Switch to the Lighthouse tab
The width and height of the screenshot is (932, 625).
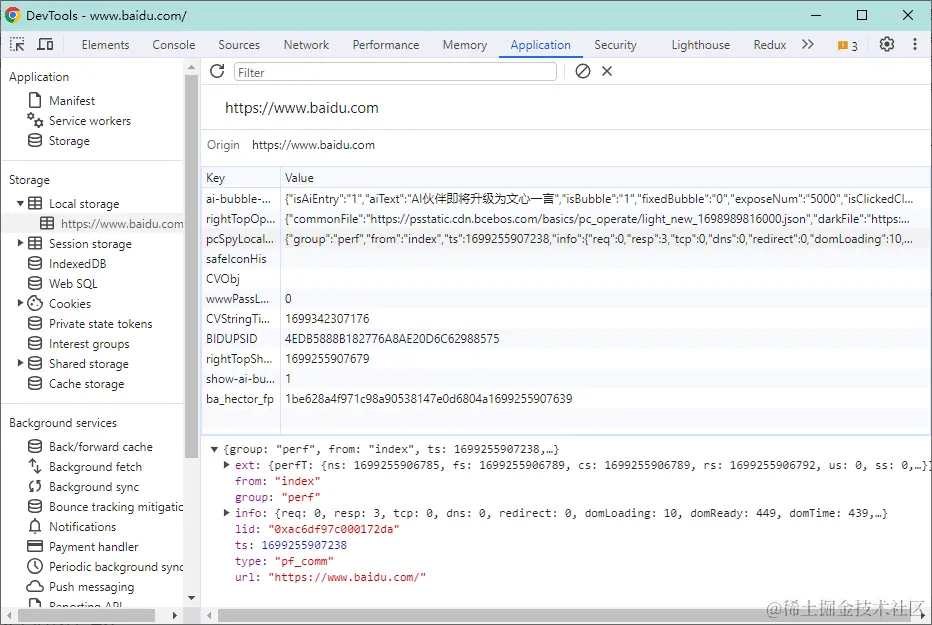click(x=701, y=45)
